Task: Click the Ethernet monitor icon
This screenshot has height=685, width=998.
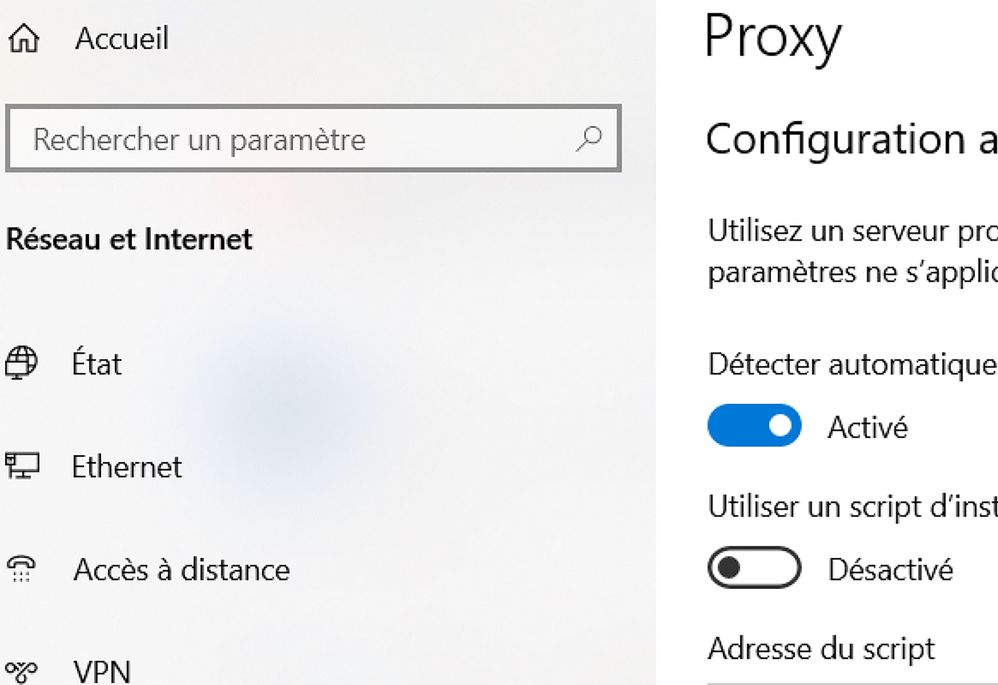Action: pyautogui.click(x=20, y=466)
